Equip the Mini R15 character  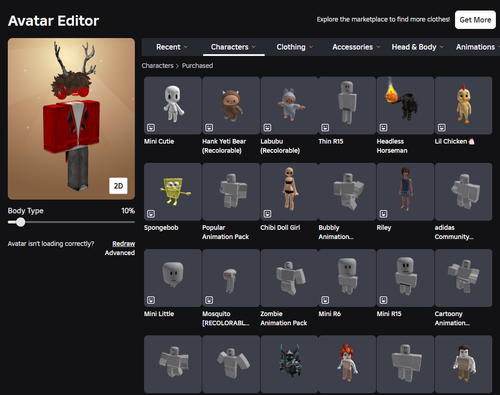coord(405,278)
